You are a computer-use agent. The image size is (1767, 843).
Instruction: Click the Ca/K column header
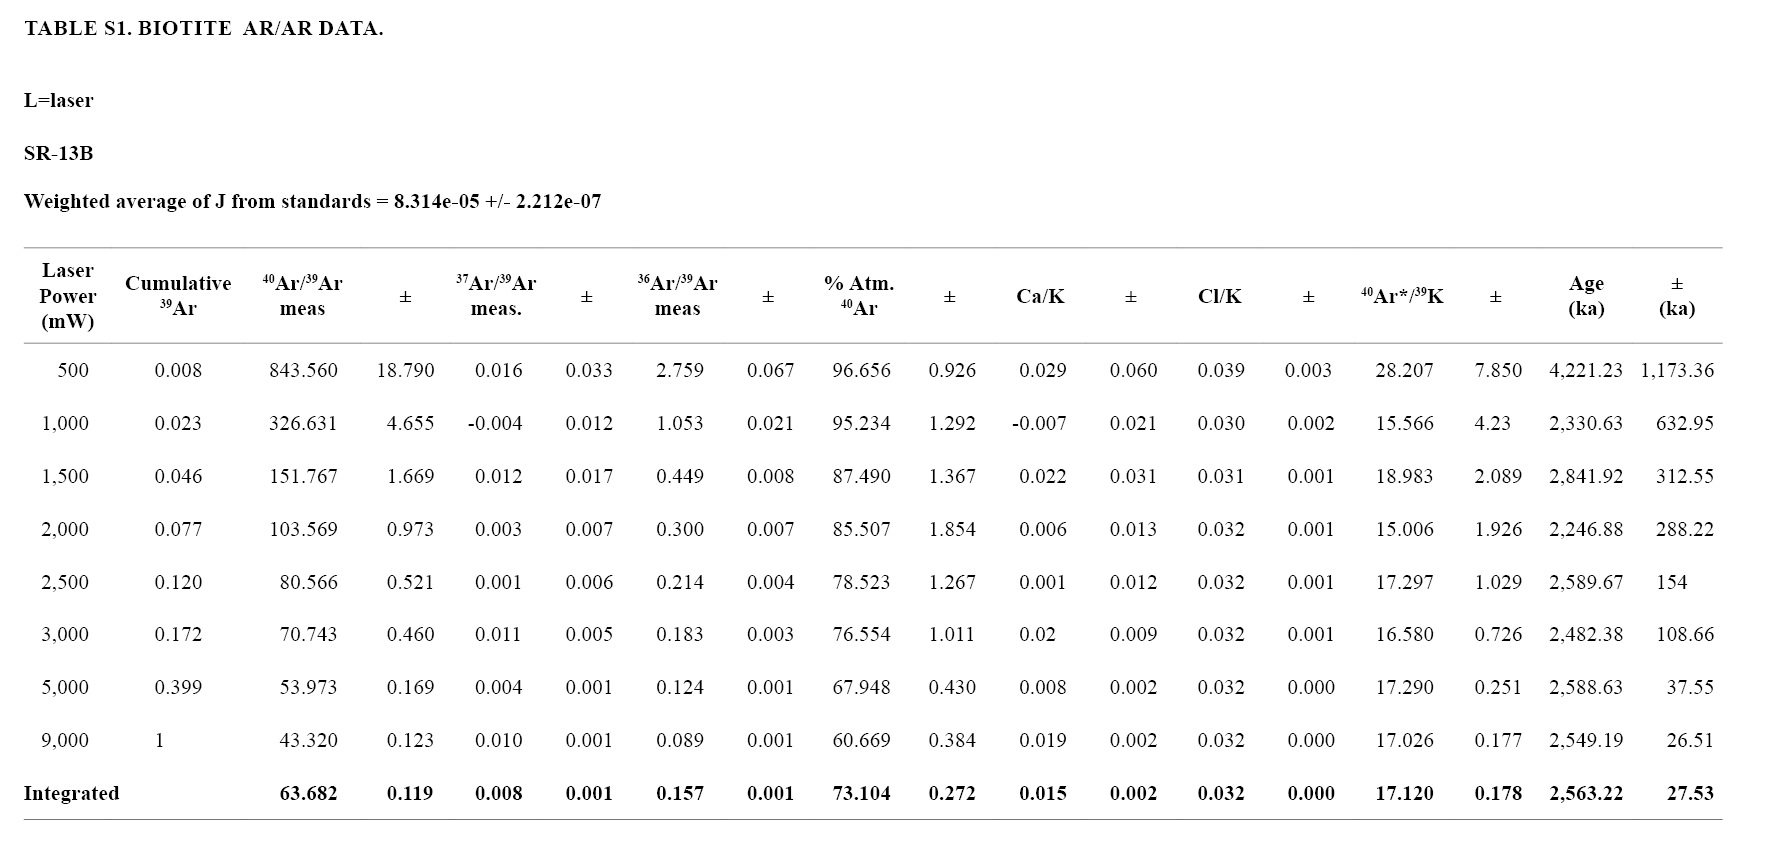tap(1040, 297)
